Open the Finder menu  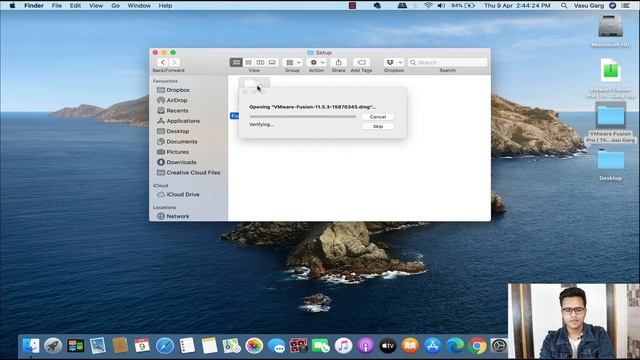point(34,5)
